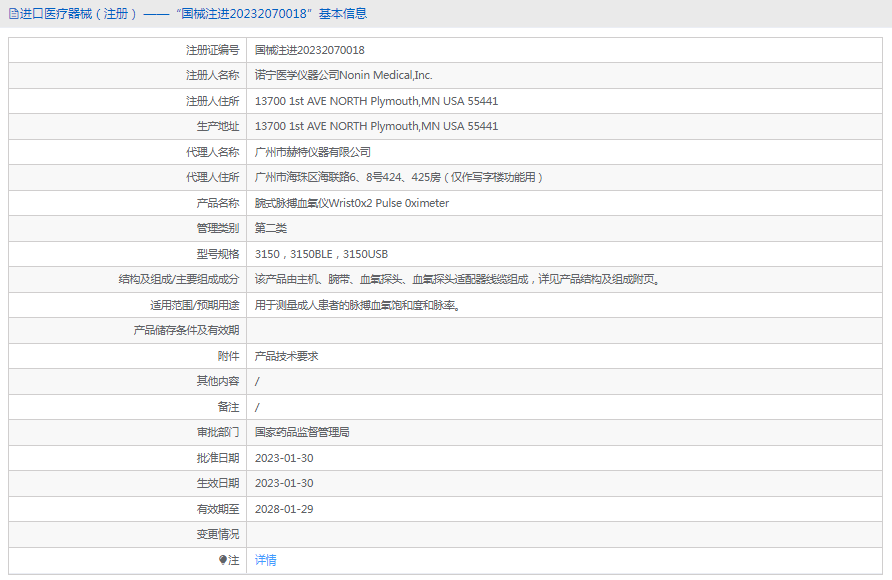Select the address value in 注册人住所 row
Image resolution: width=892 pixels, height=580 pixels.
(x=376, y=101)
